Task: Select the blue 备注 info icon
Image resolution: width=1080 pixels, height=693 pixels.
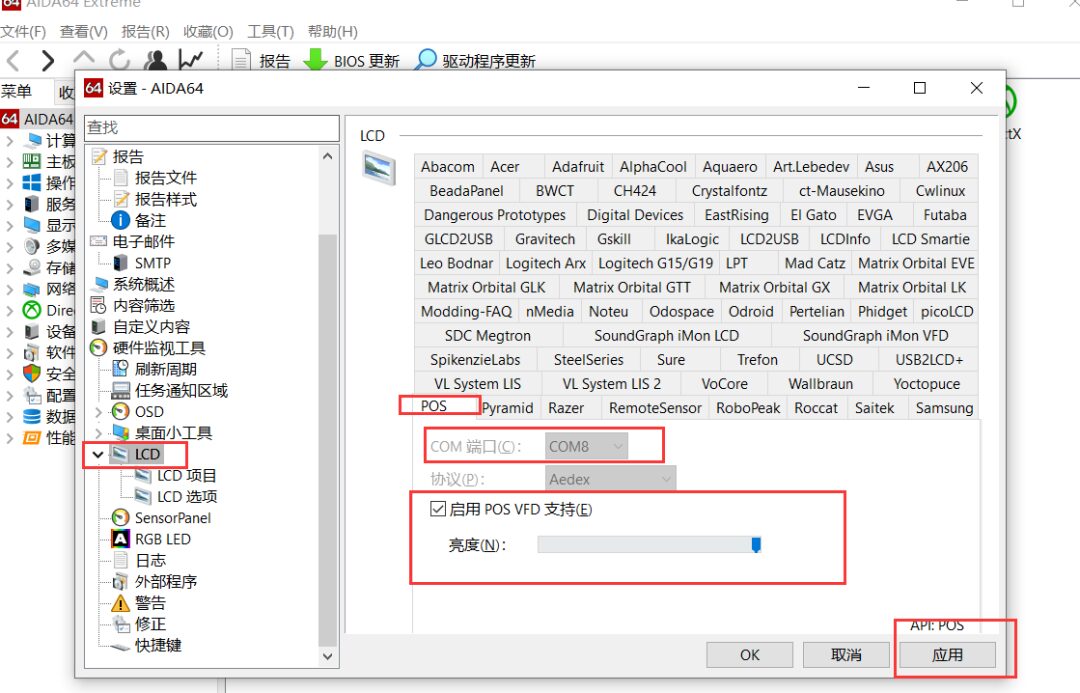Action: [x=121, y=220]
